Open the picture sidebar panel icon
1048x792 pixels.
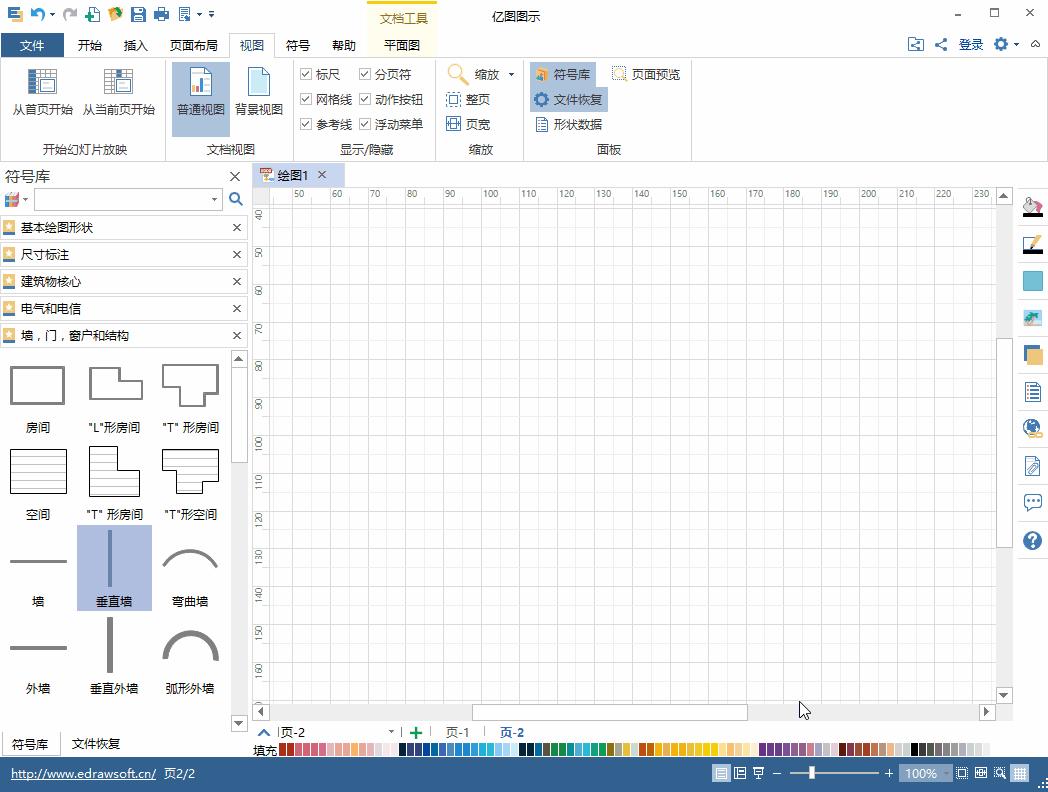pos(1033,317)
